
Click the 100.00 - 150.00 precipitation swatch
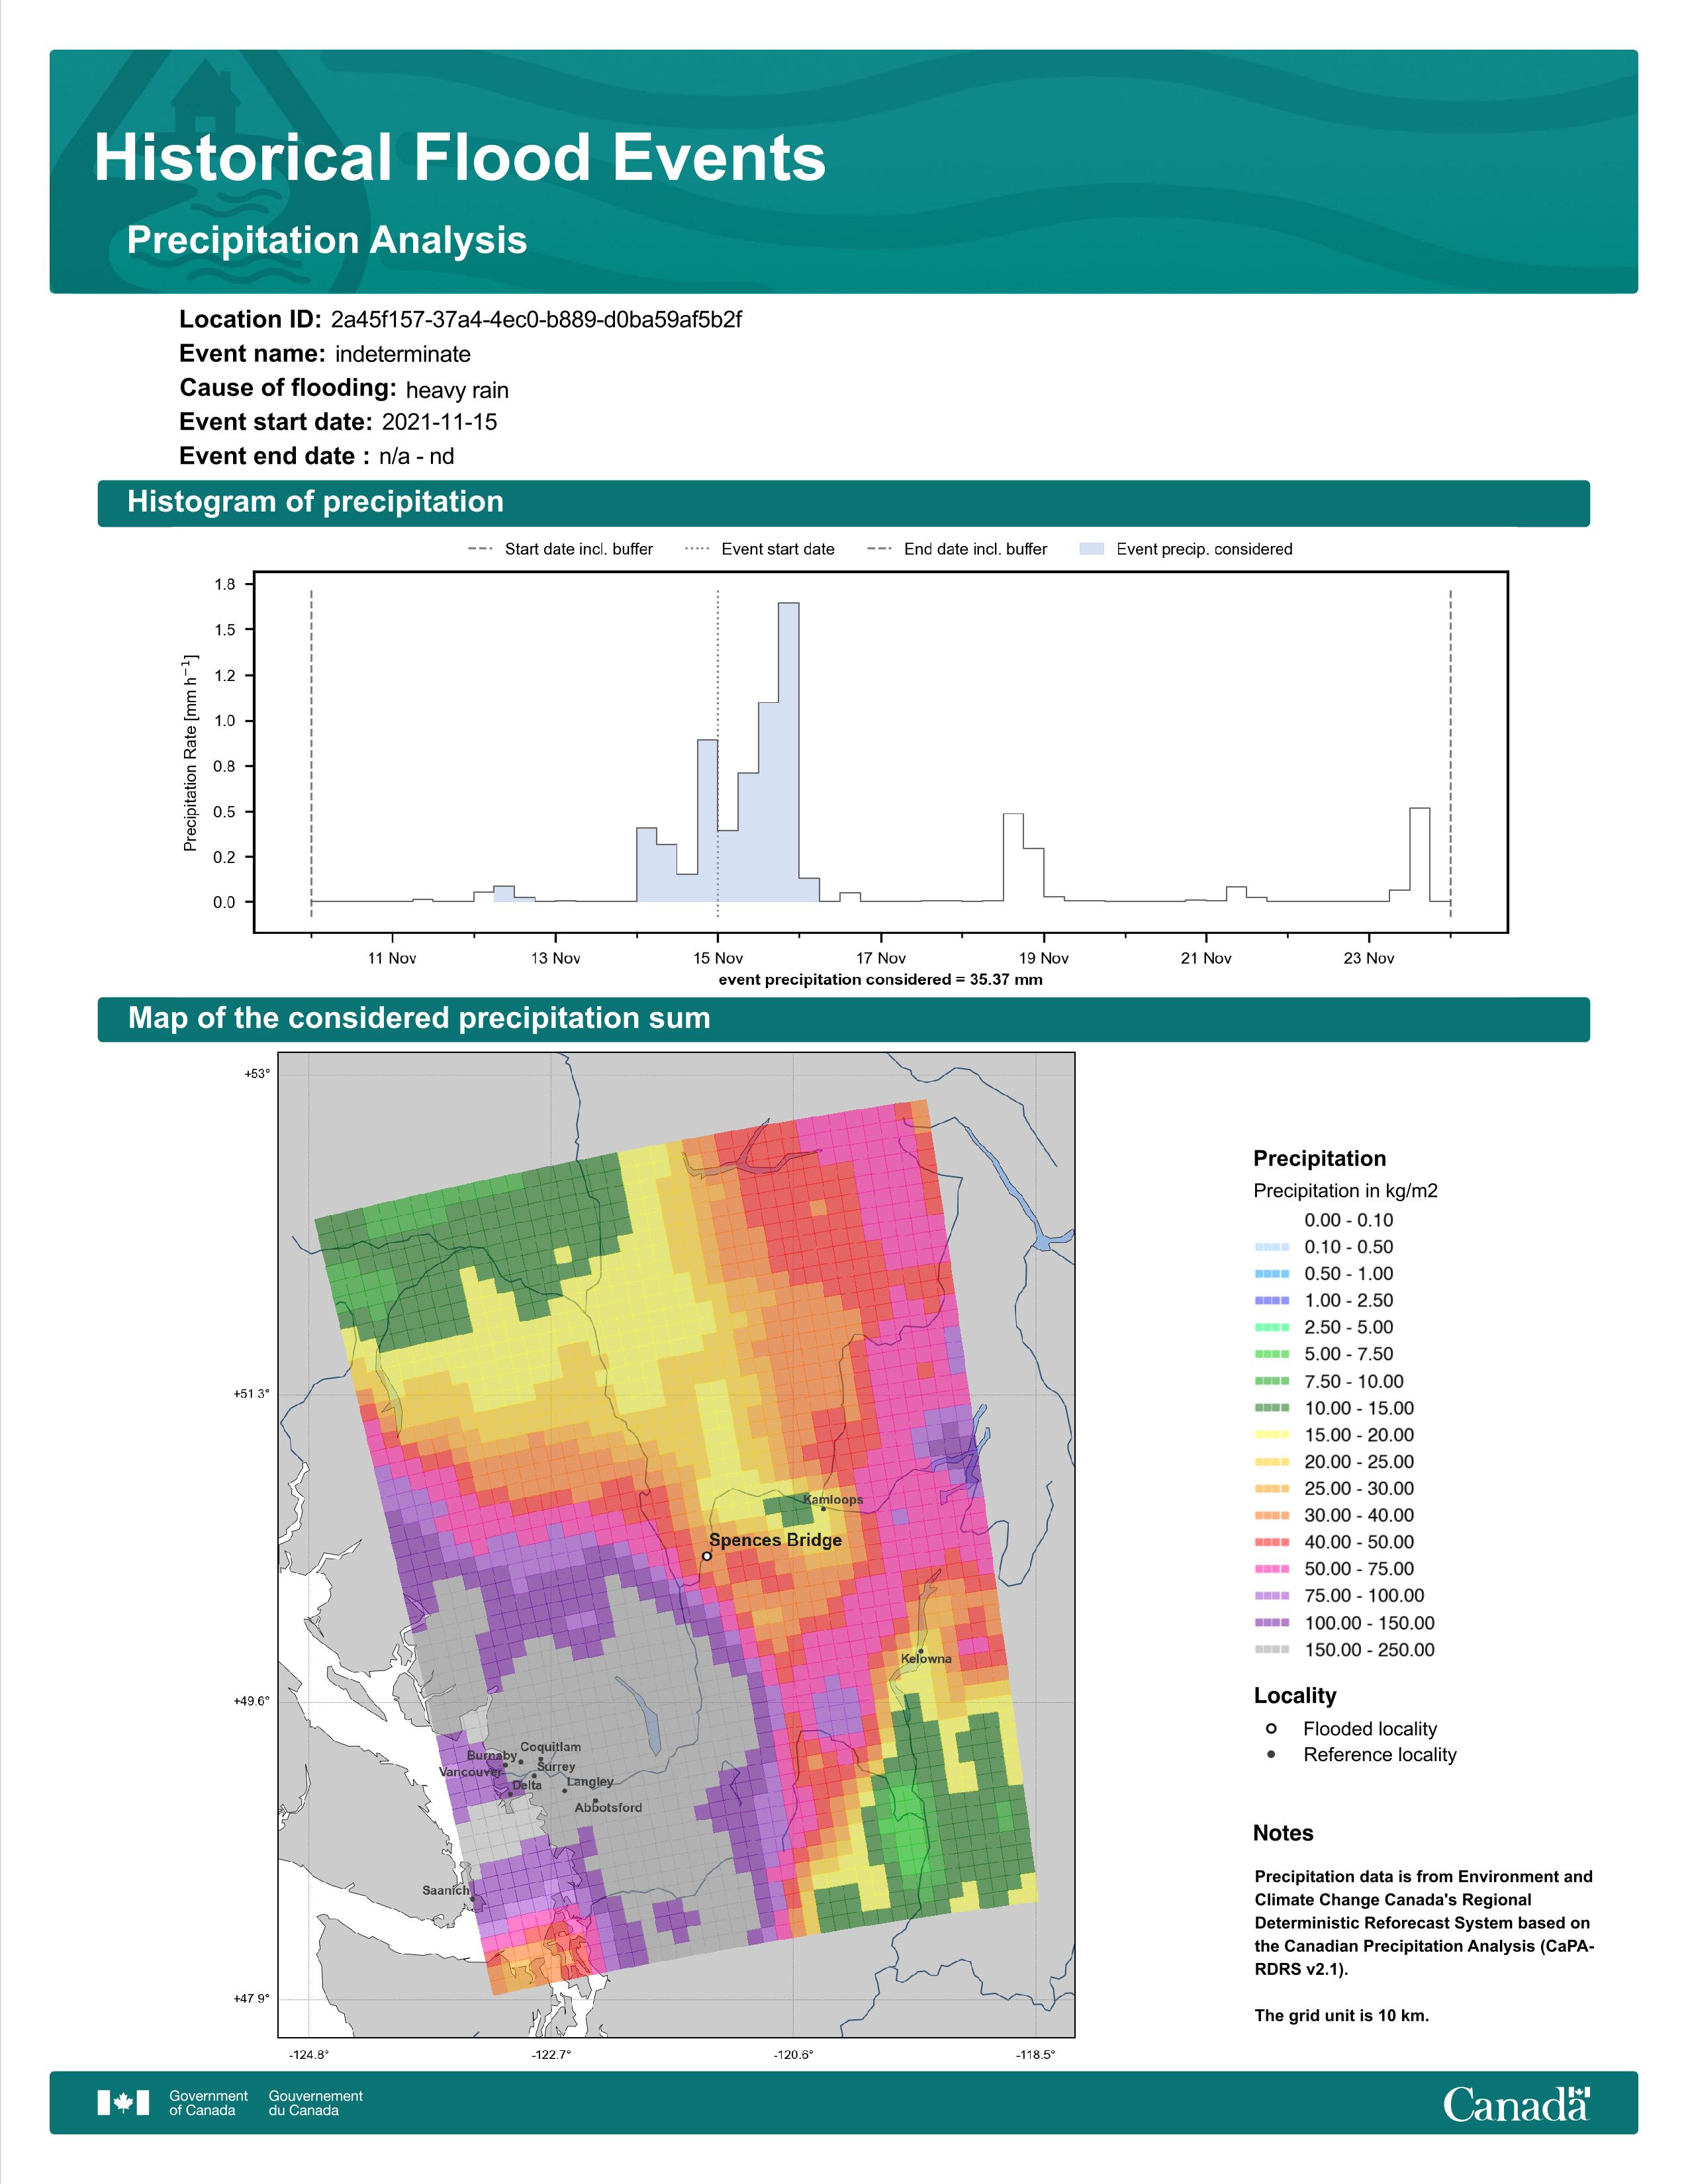[x=1272, y=1623]
